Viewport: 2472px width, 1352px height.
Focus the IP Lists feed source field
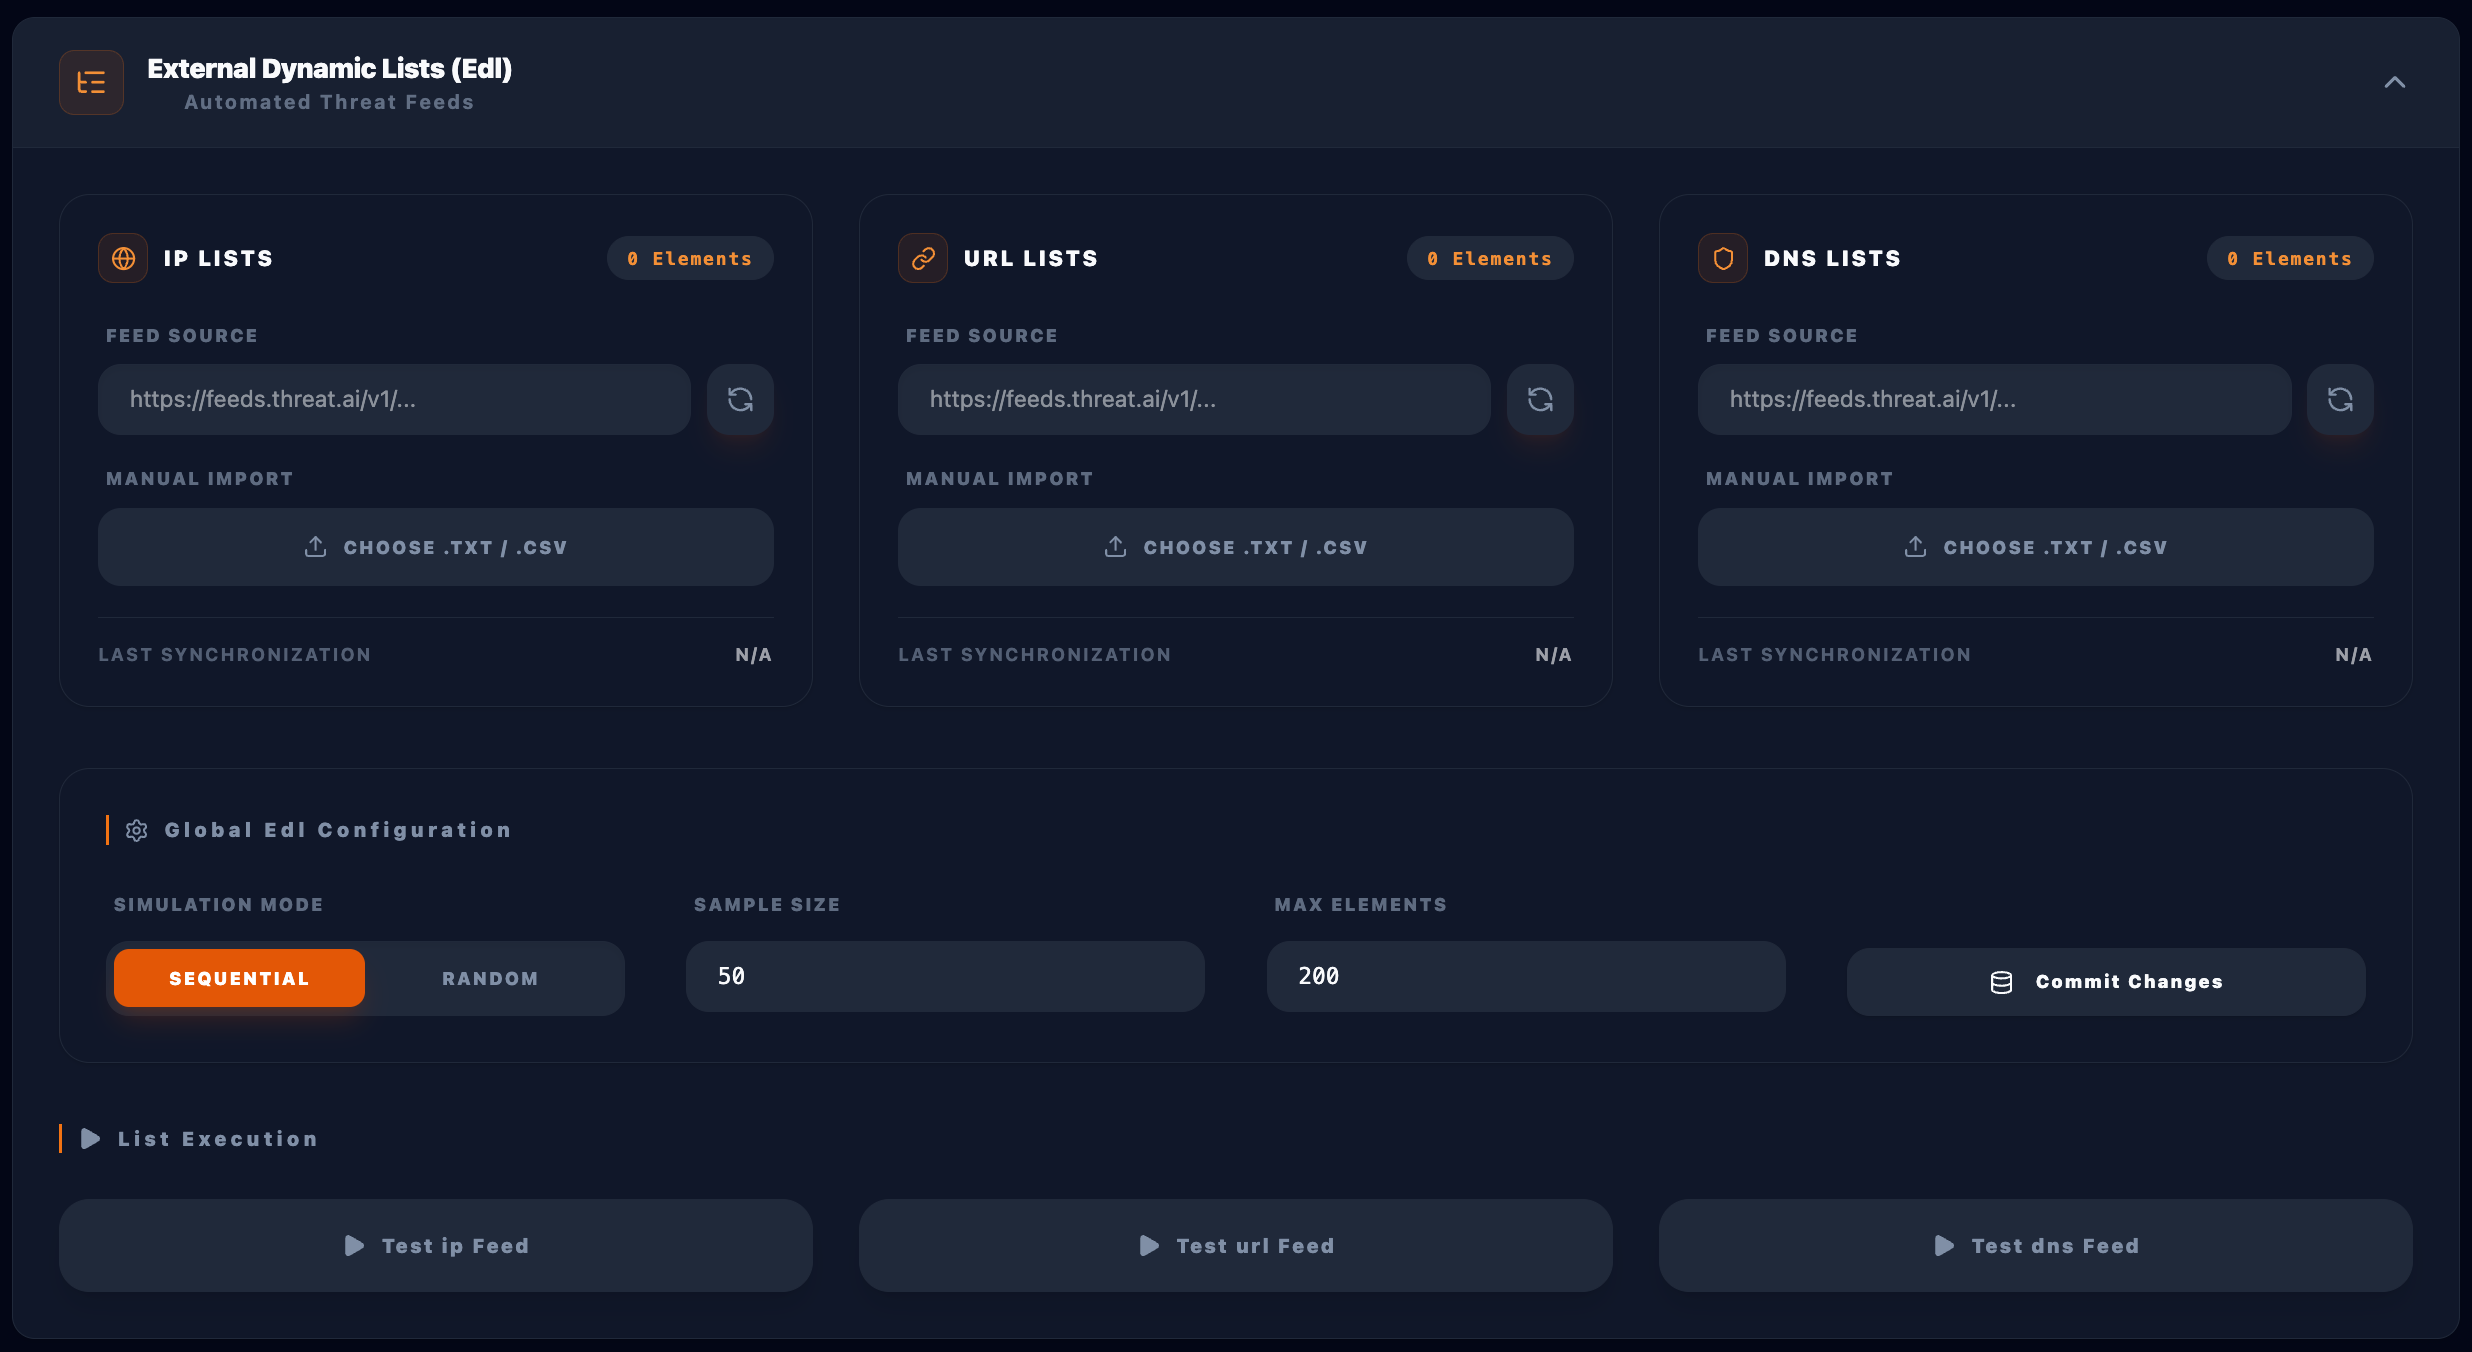point(394,399)
